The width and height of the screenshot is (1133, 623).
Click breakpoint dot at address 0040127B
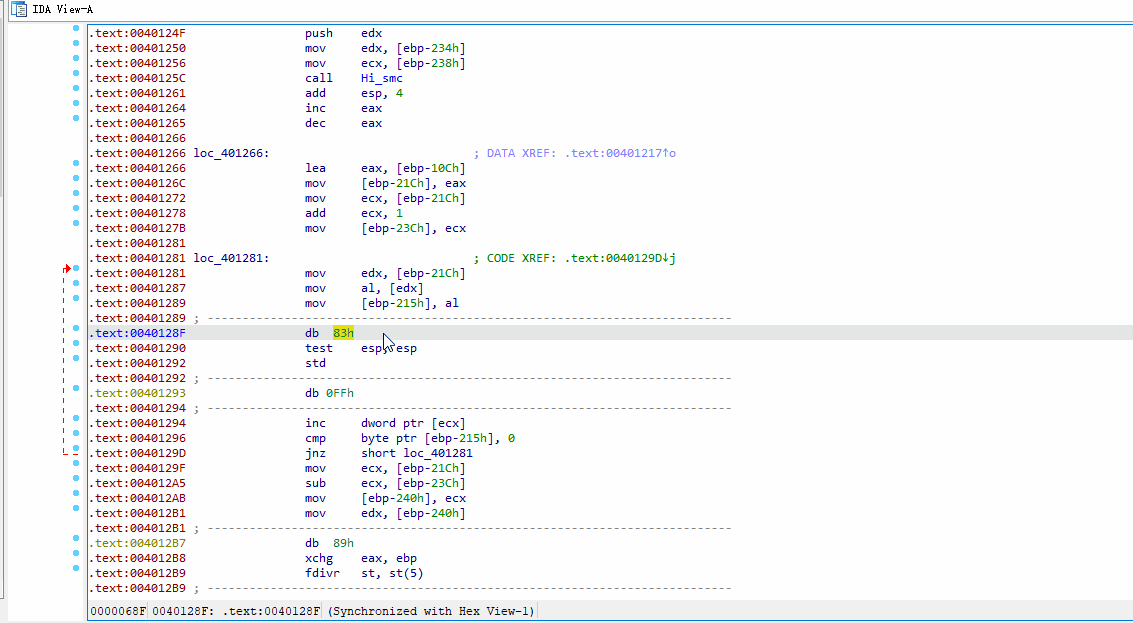76,223
